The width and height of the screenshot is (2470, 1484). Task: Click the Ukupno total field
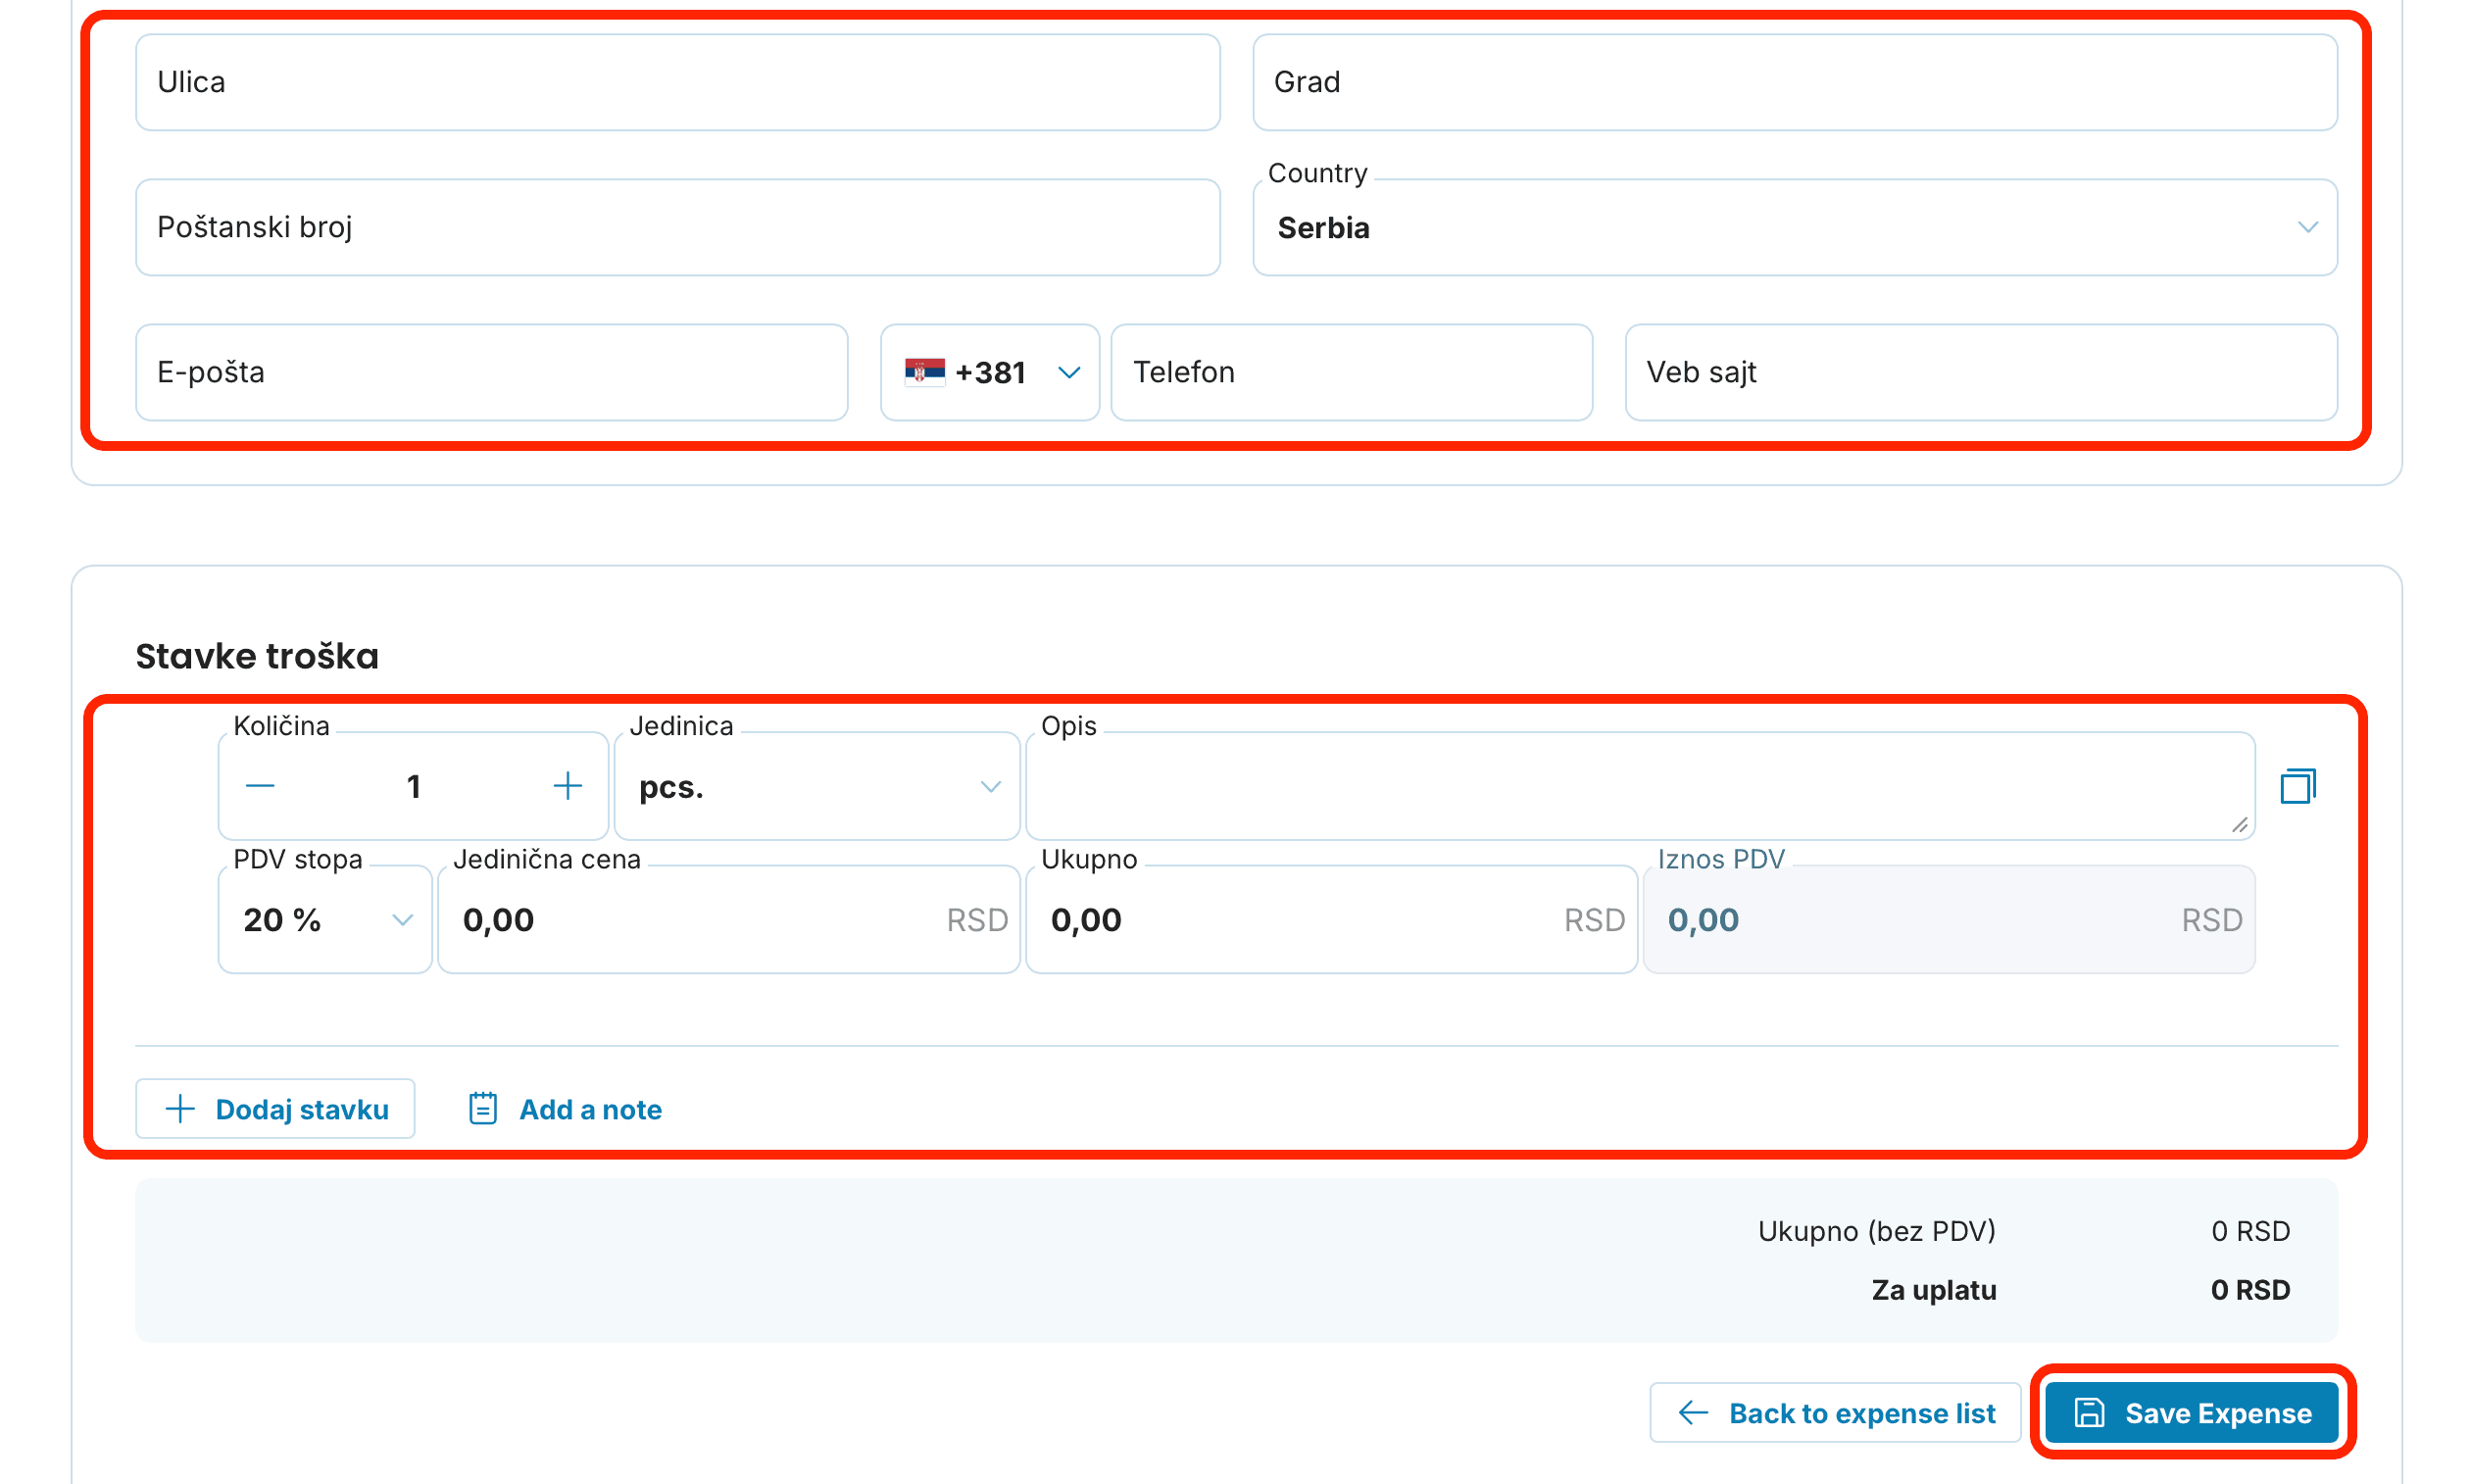1331,920
